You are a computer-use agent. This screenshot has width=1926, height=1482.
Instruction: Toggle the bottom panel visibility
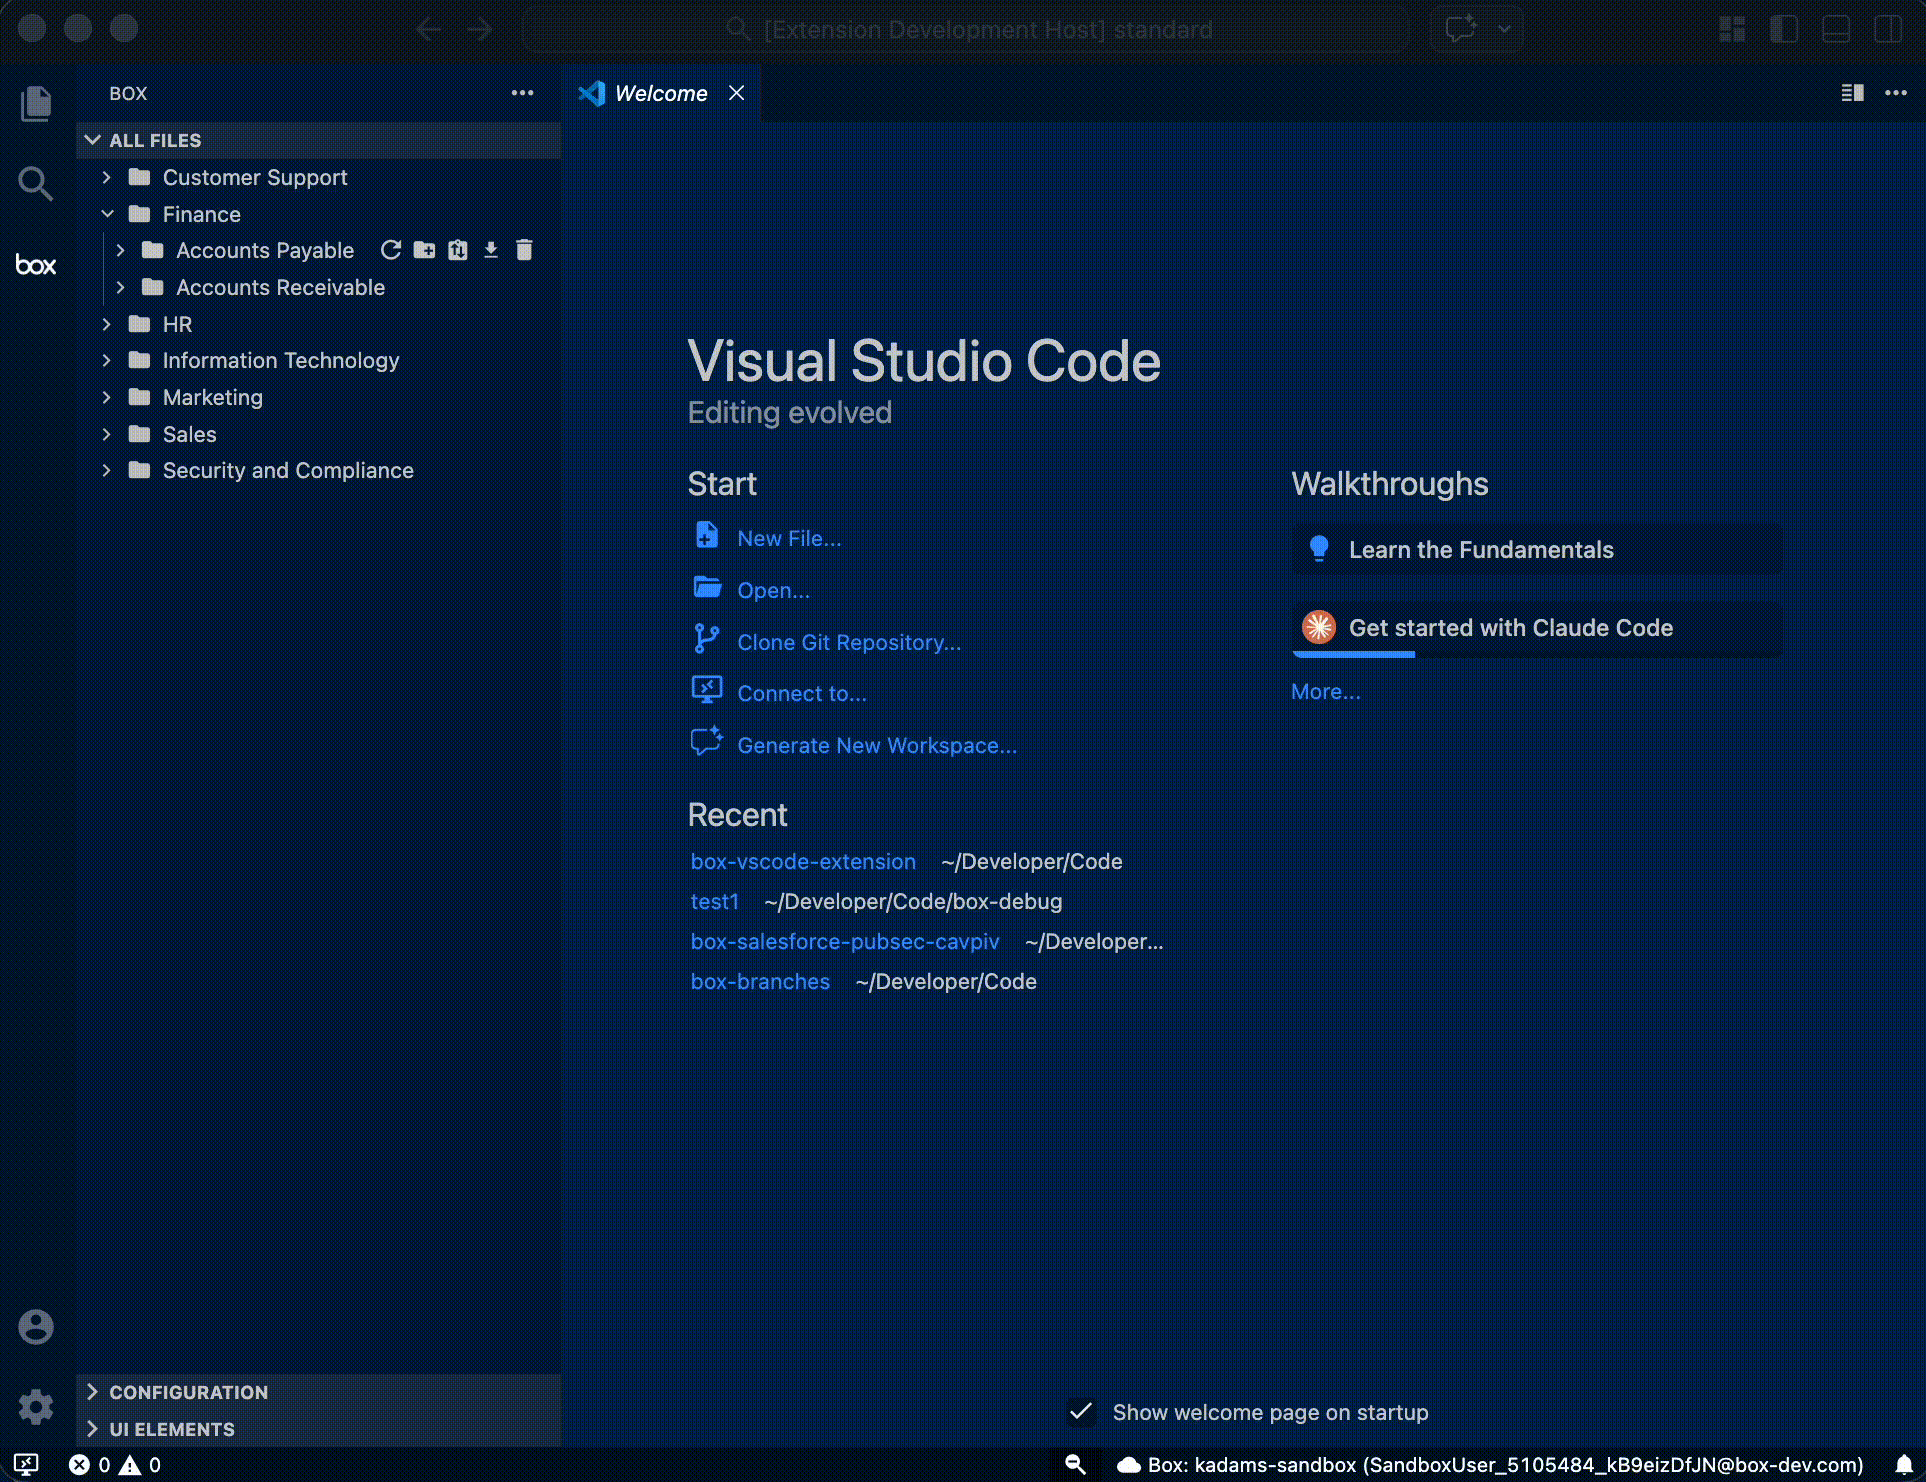1838,29
